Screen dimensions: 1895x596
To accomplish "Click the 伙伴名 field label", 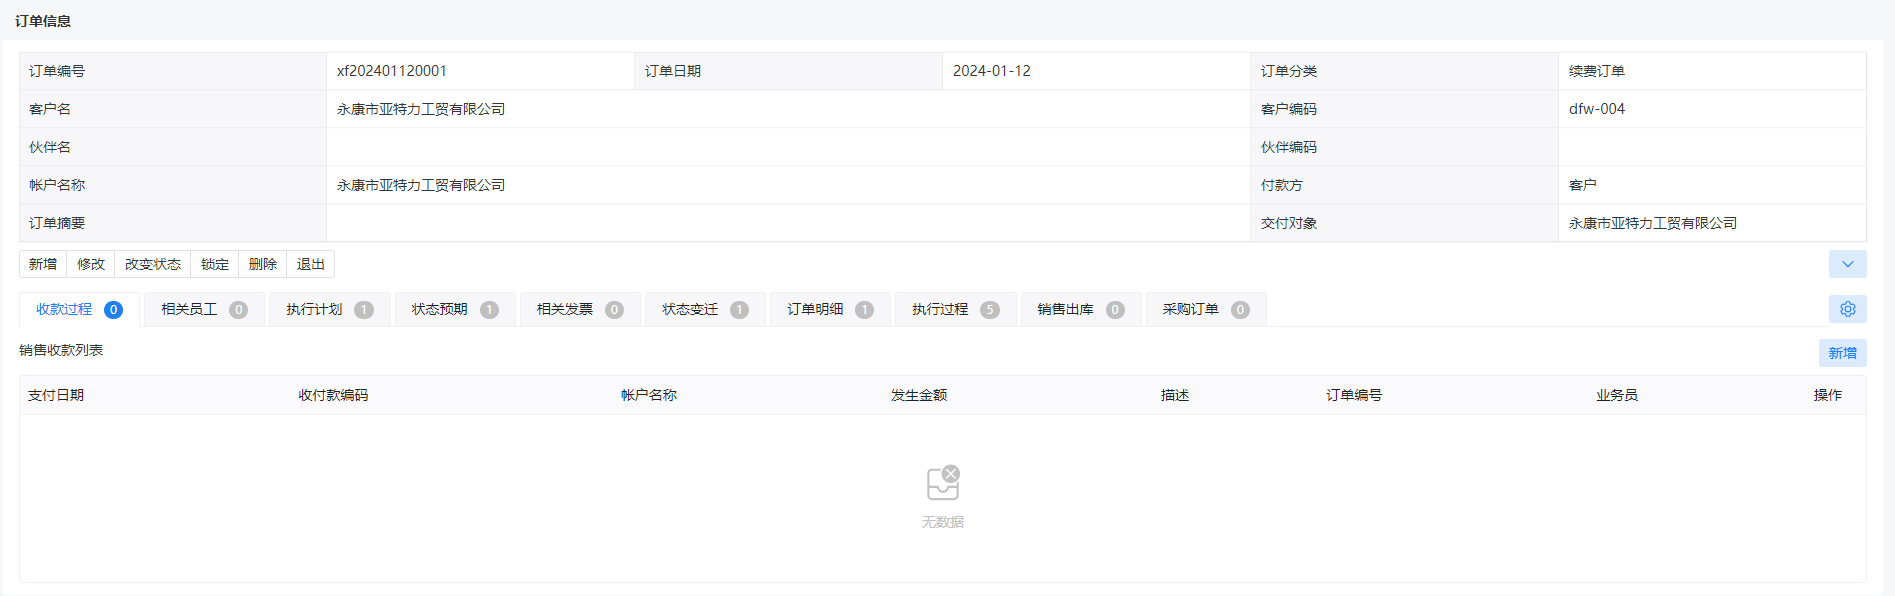I will [x=50, y=147].
